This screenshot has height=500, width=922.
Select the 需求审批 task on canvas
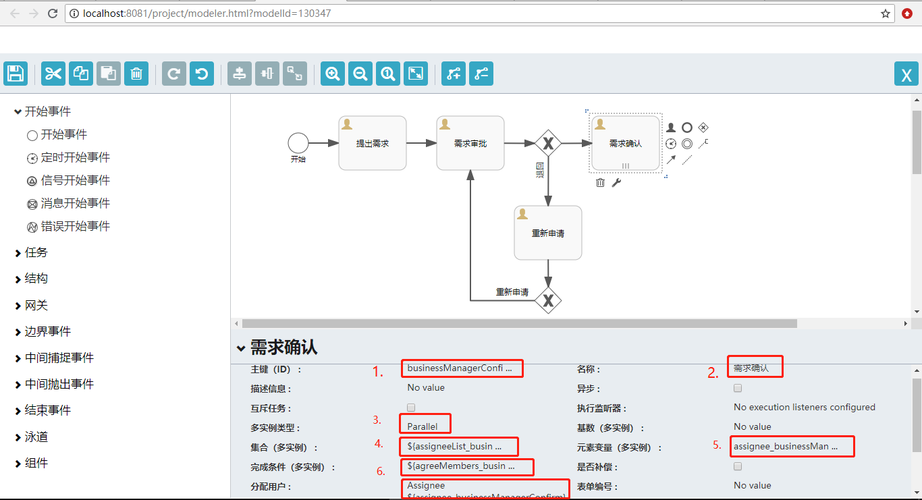[470, 143]
